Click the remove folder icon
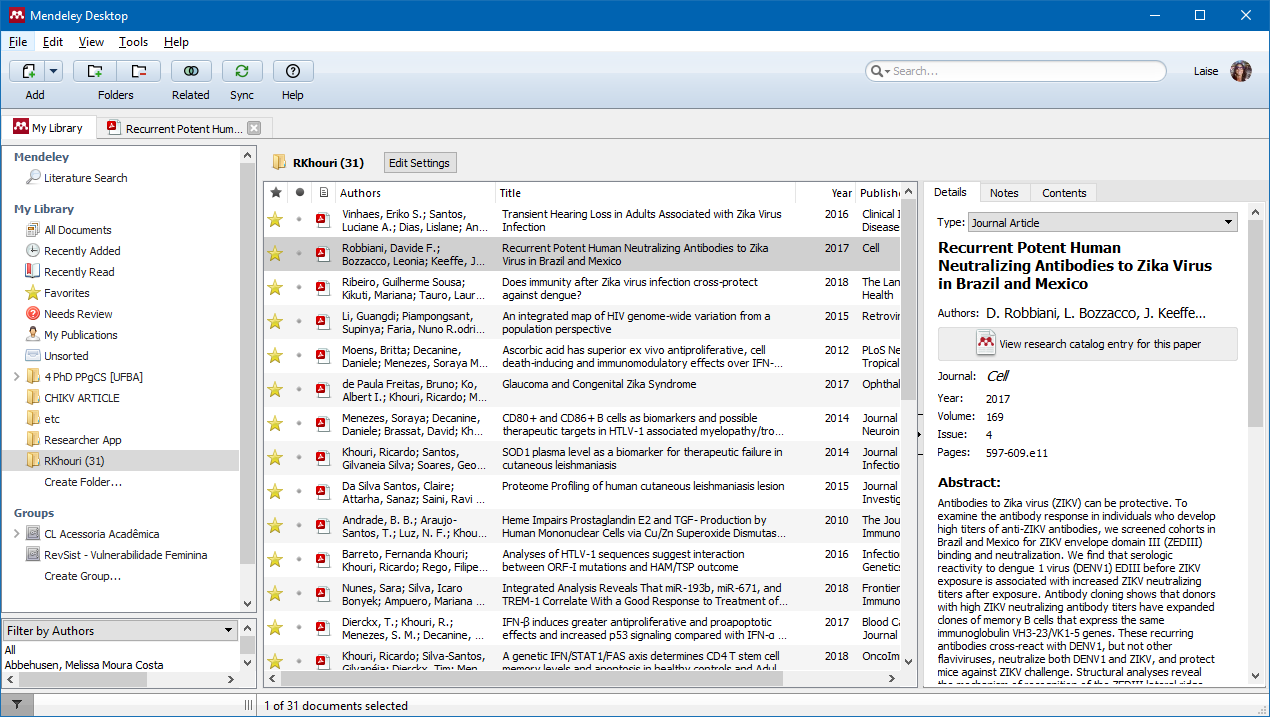 138,71
